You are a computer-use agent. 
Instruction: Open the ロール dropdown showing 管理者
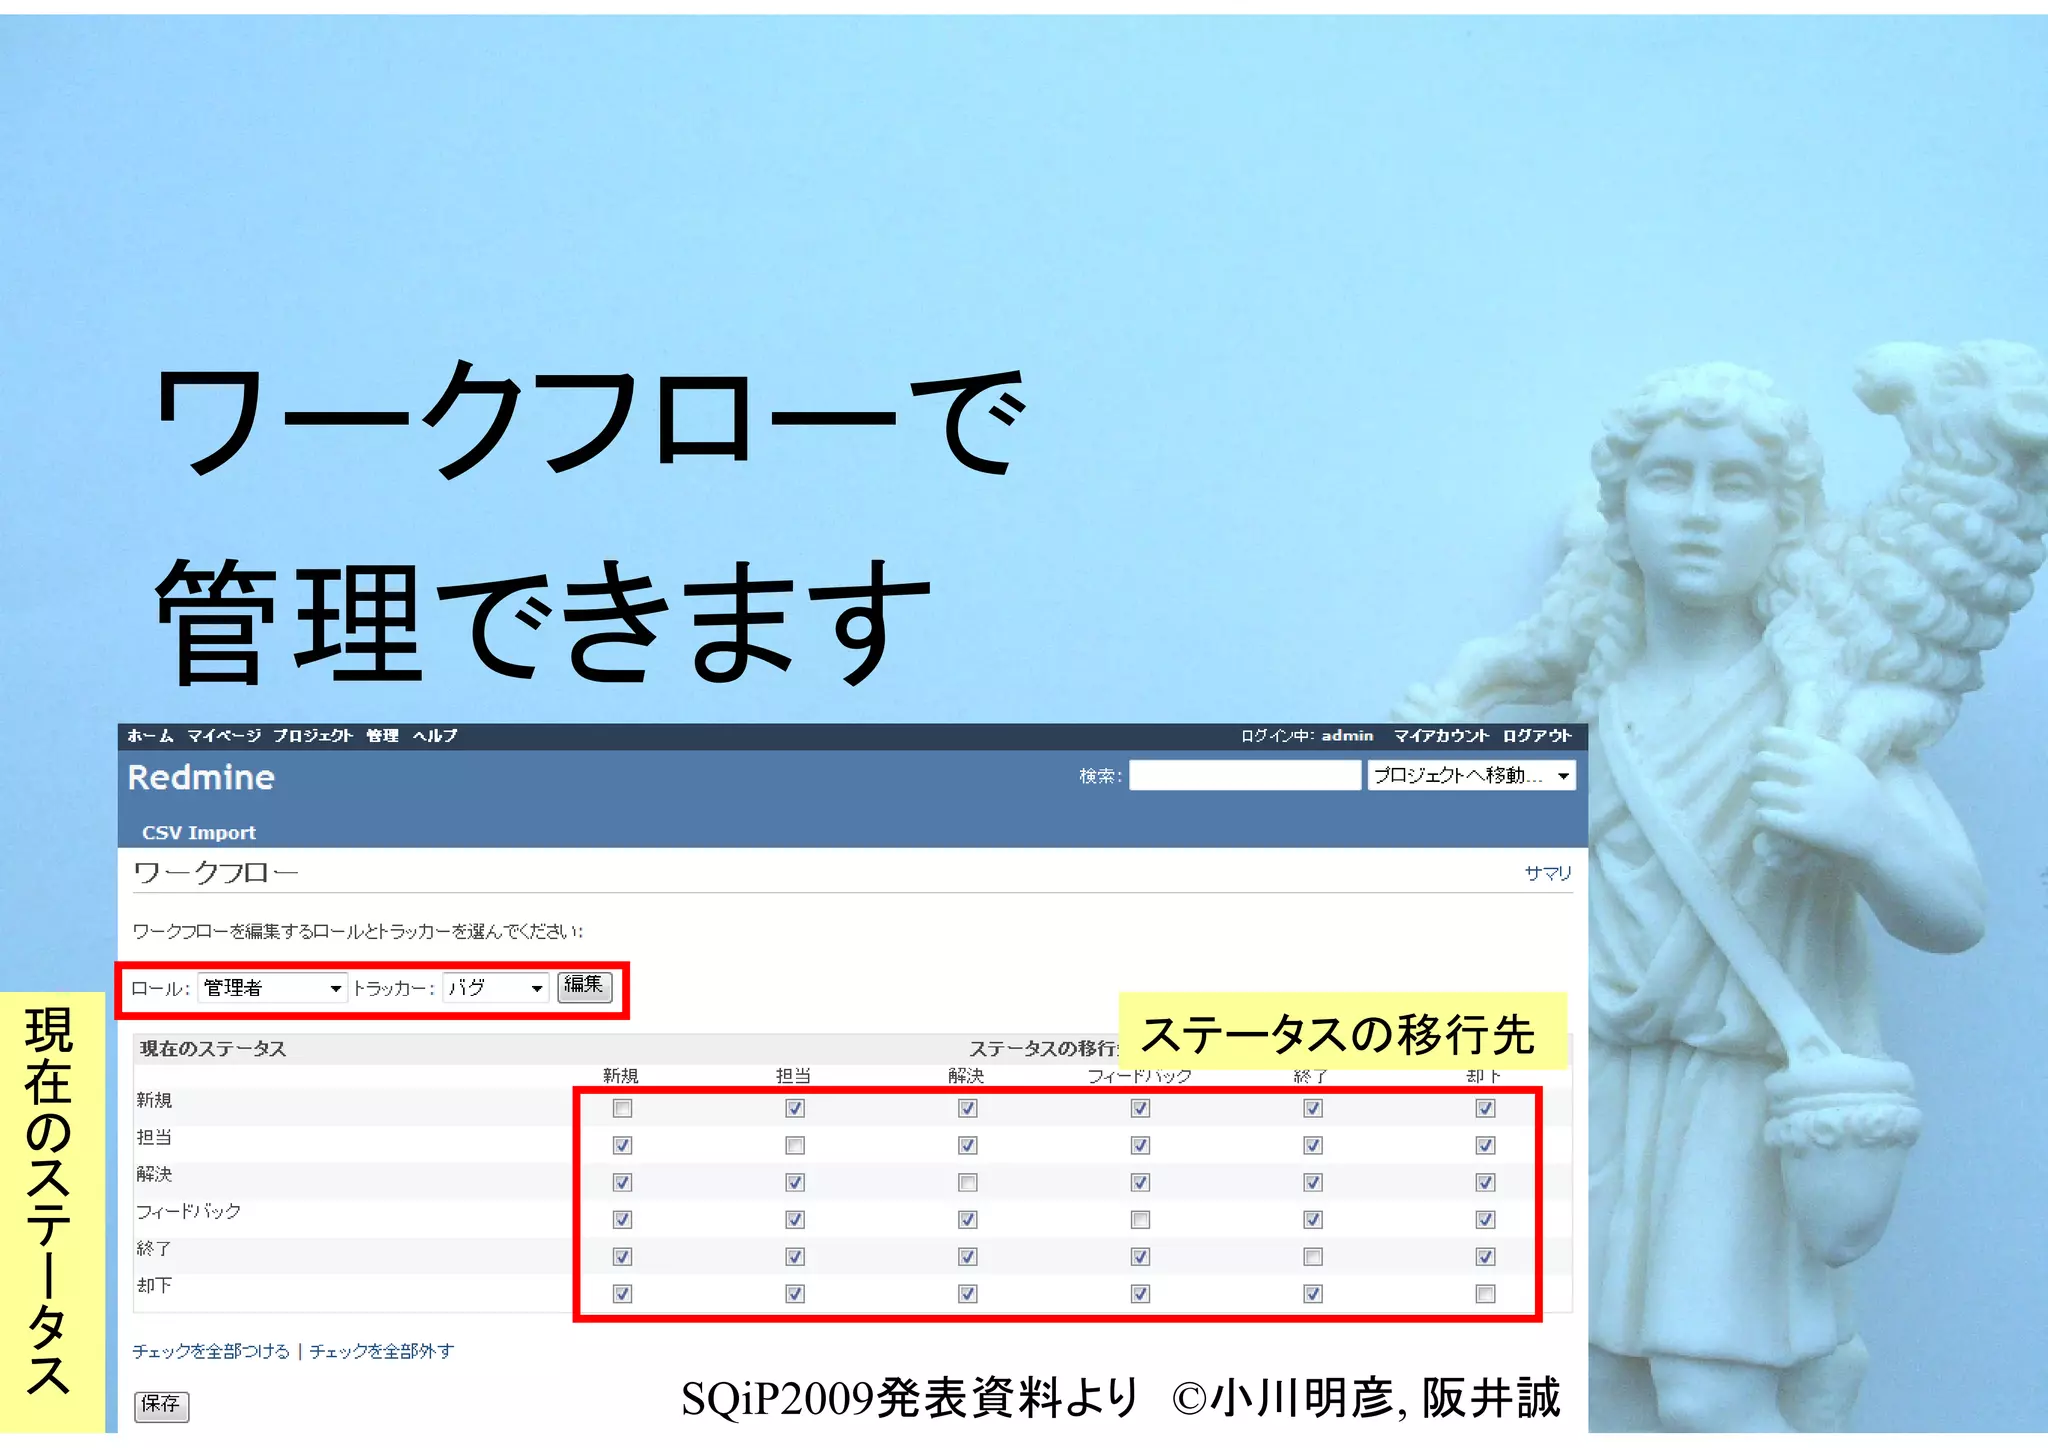tap(272, 988)
